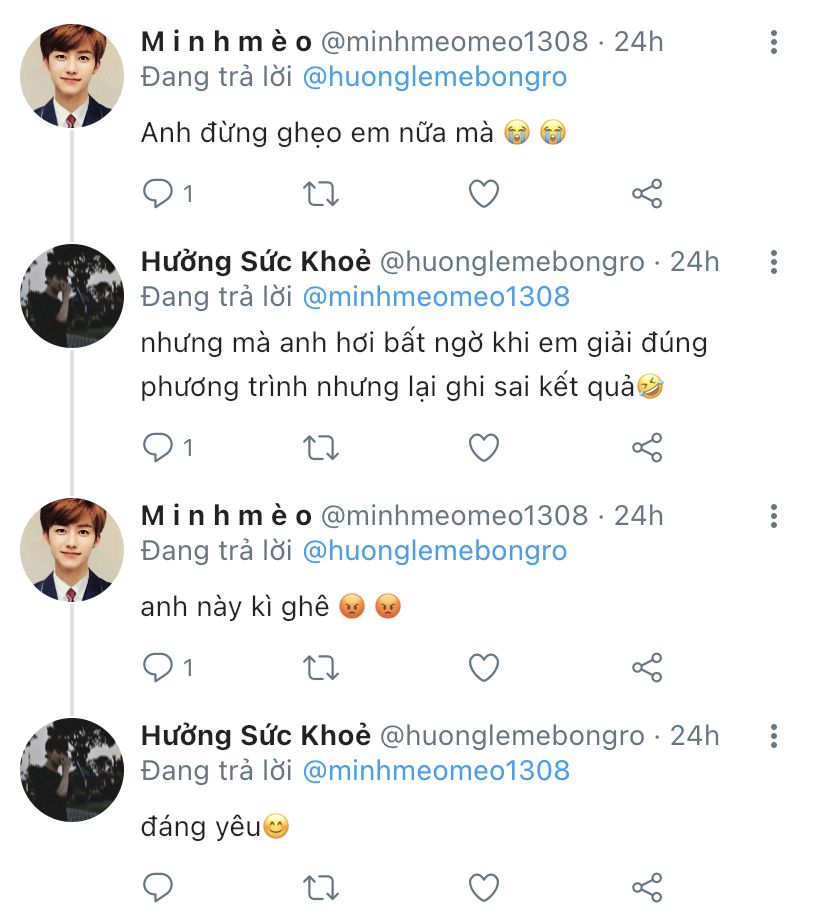This screenshot has height=916, width=828.
Task: Open the 'Hưởng Sức Khoẻ' name on the second tweet
Action: [x=256, y=262]
